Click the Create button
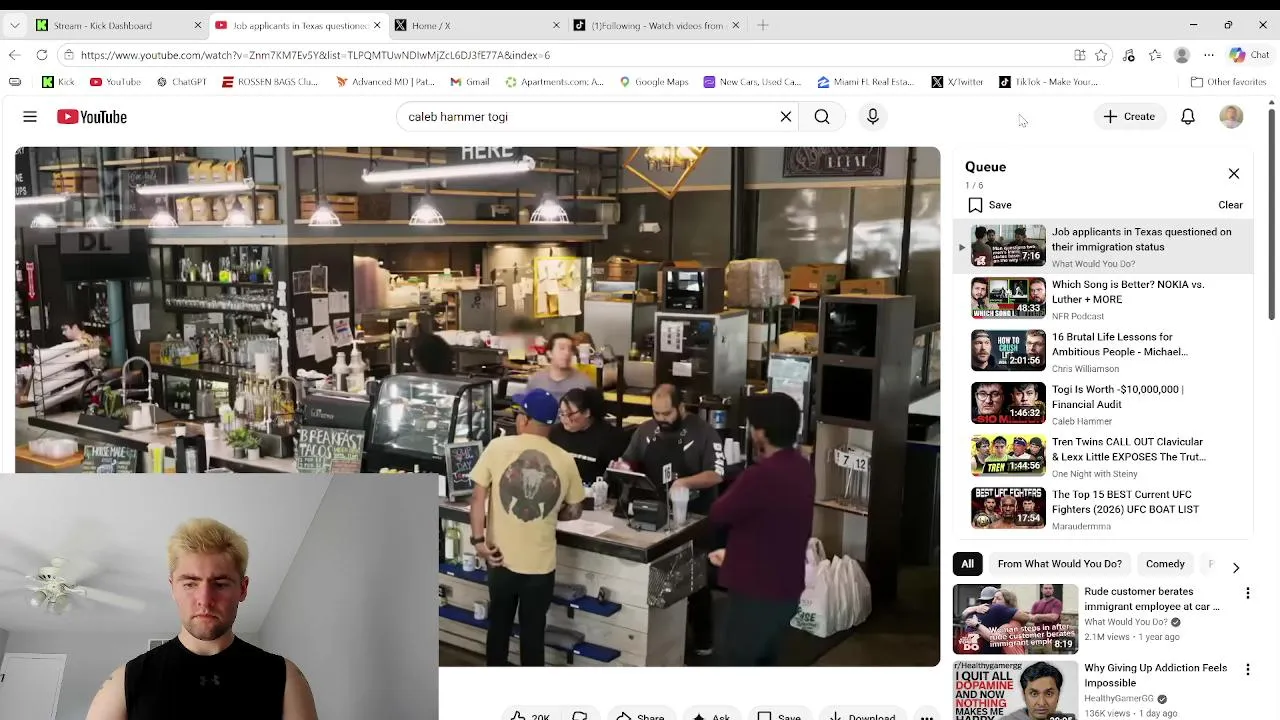The image size is (1280, 720). [1129, 117]
